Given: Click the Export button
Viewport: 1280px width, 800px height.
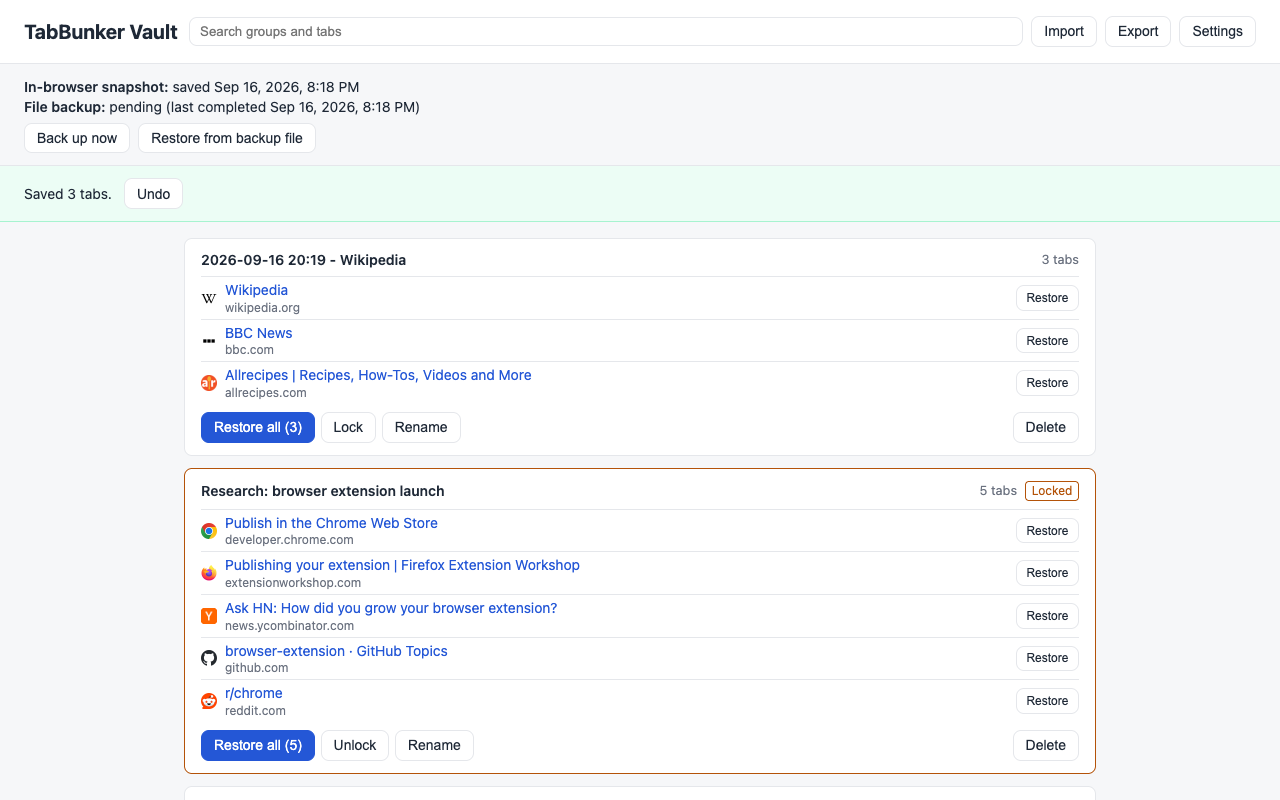Looking at the screenshot, I should tap(1138, 31).
